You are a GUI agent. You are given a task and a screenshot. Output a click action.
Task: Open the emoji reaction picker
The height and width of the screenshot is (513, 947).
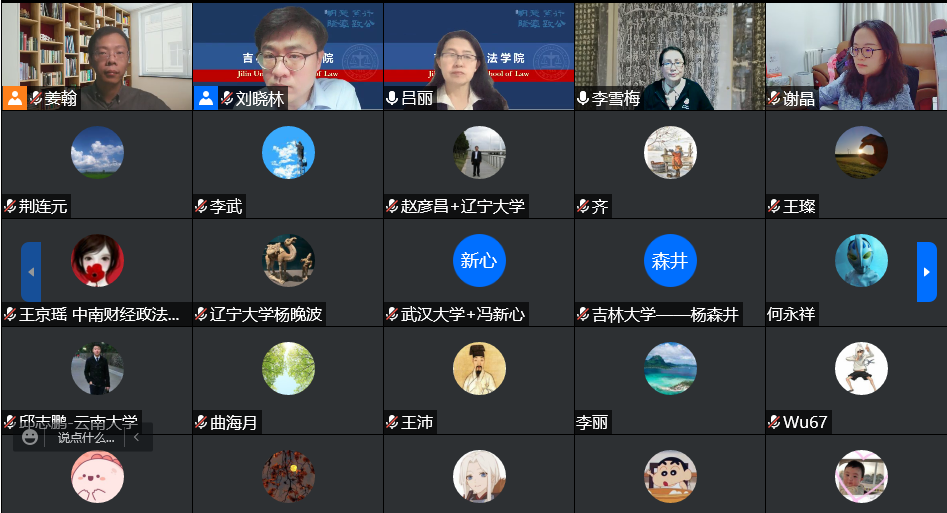[x=30, y=437]
